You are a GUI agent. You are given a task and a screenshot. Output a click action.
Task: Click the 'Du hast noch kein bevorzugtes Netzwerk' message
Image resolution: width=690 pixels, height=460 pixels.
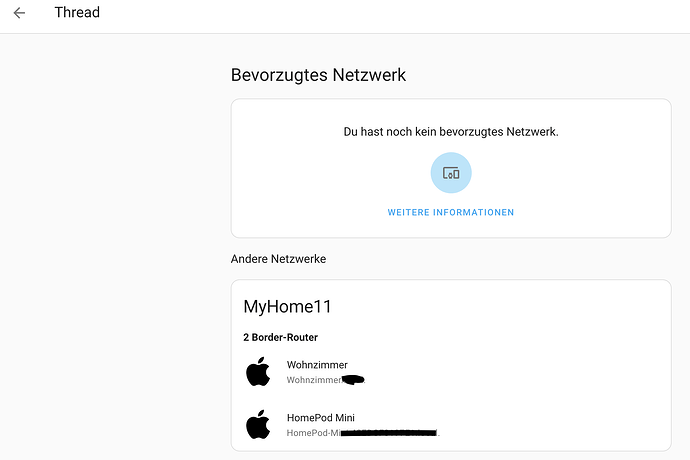pyautogui.click(x=451, y=132)
